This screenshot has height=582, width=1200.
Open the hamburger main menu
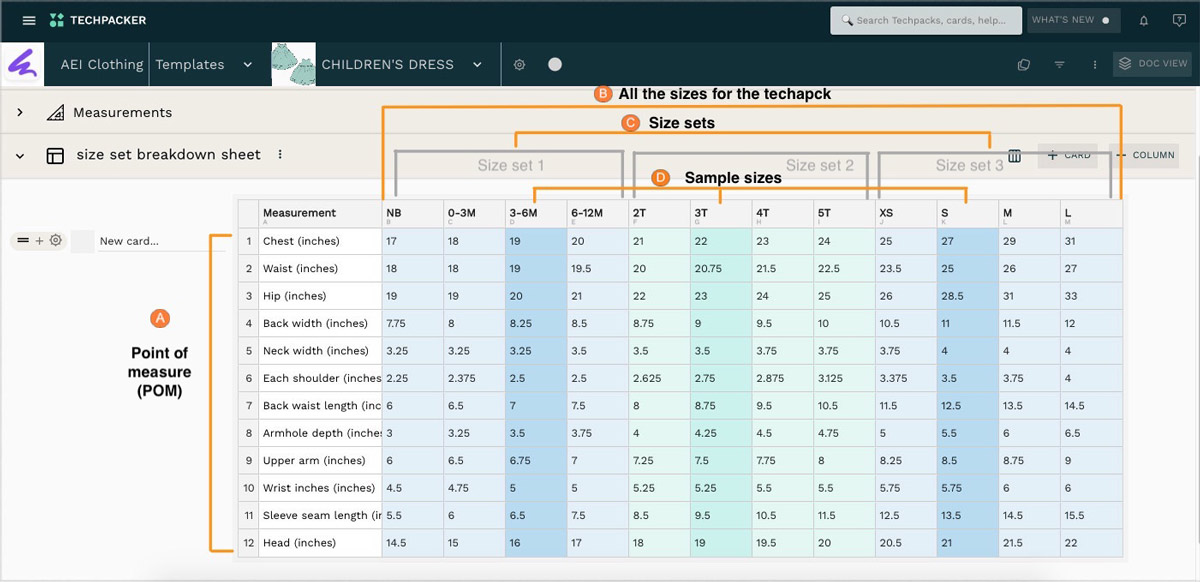tap(29, 20)
